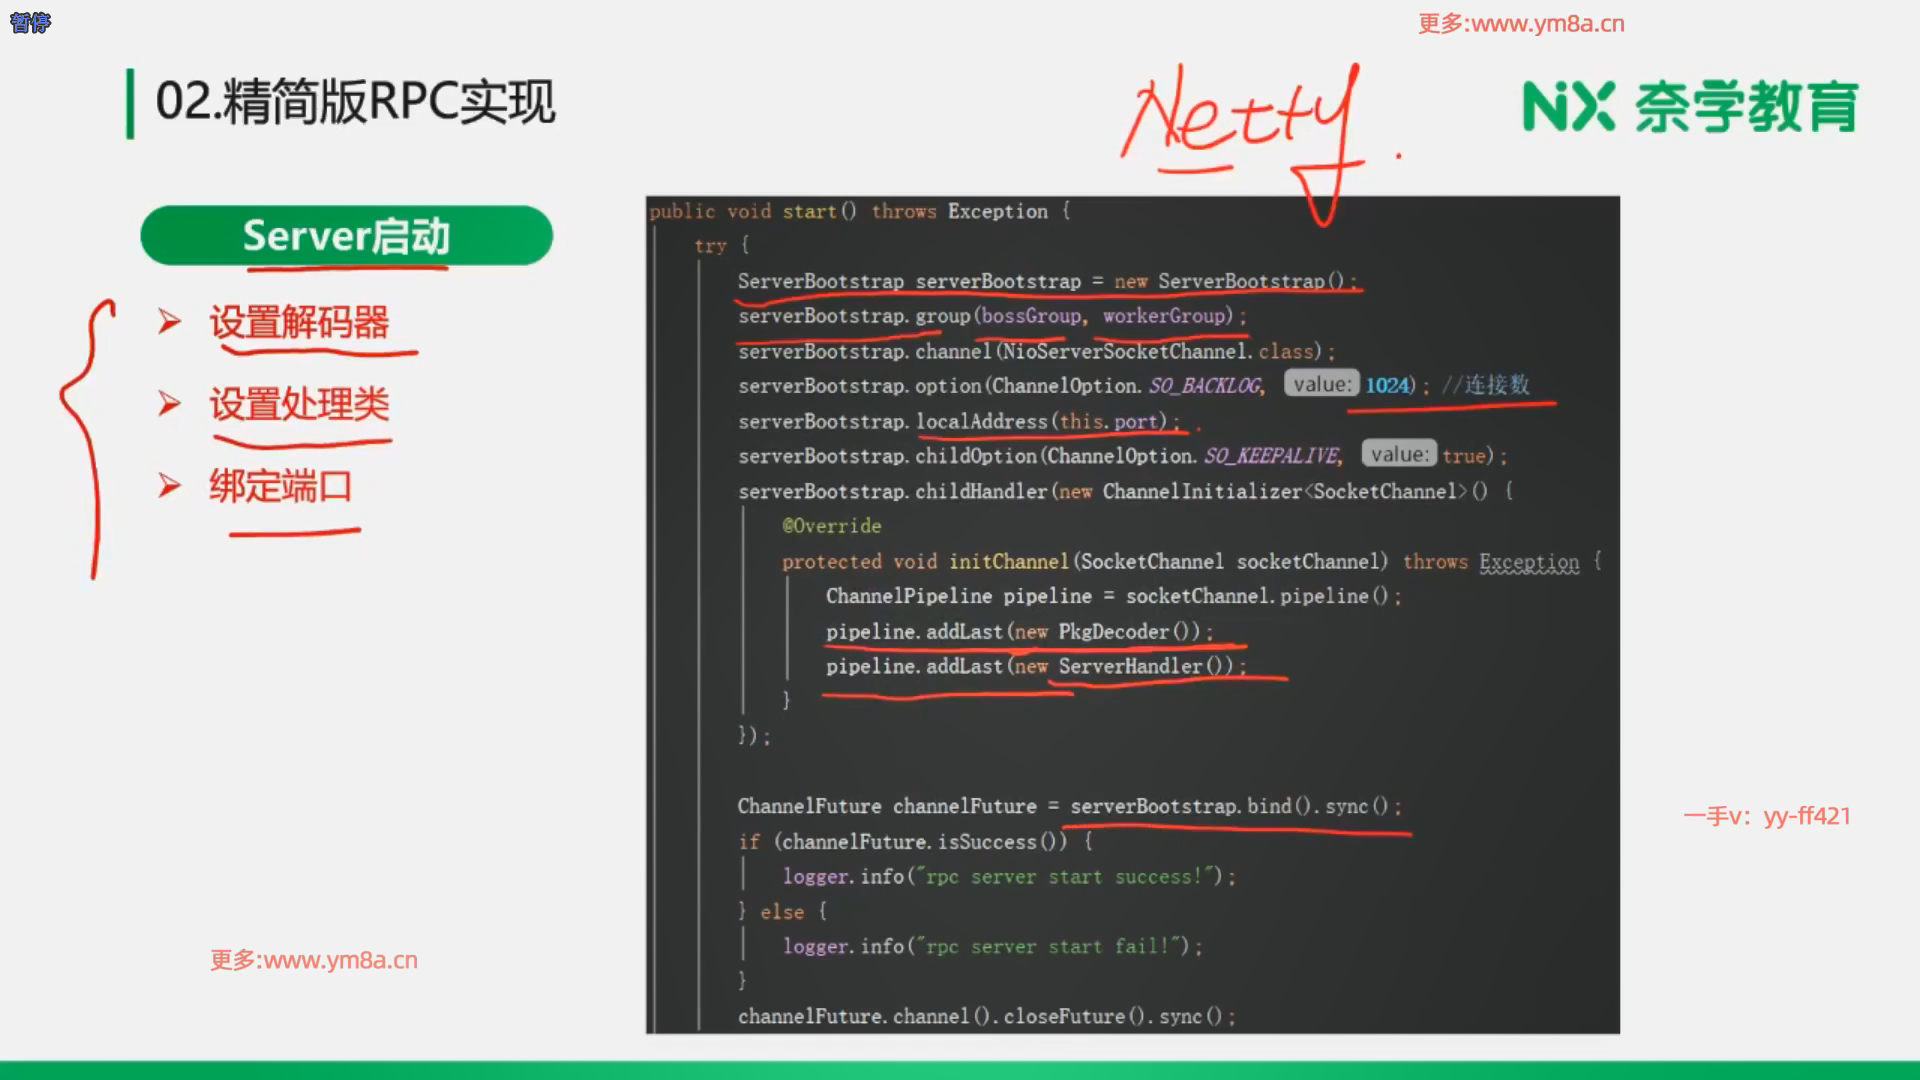The image size is (1920, 1080).
Task: Open the top-right www.ym8a.cn watermark link
Action: click(x=1521, y=24)
